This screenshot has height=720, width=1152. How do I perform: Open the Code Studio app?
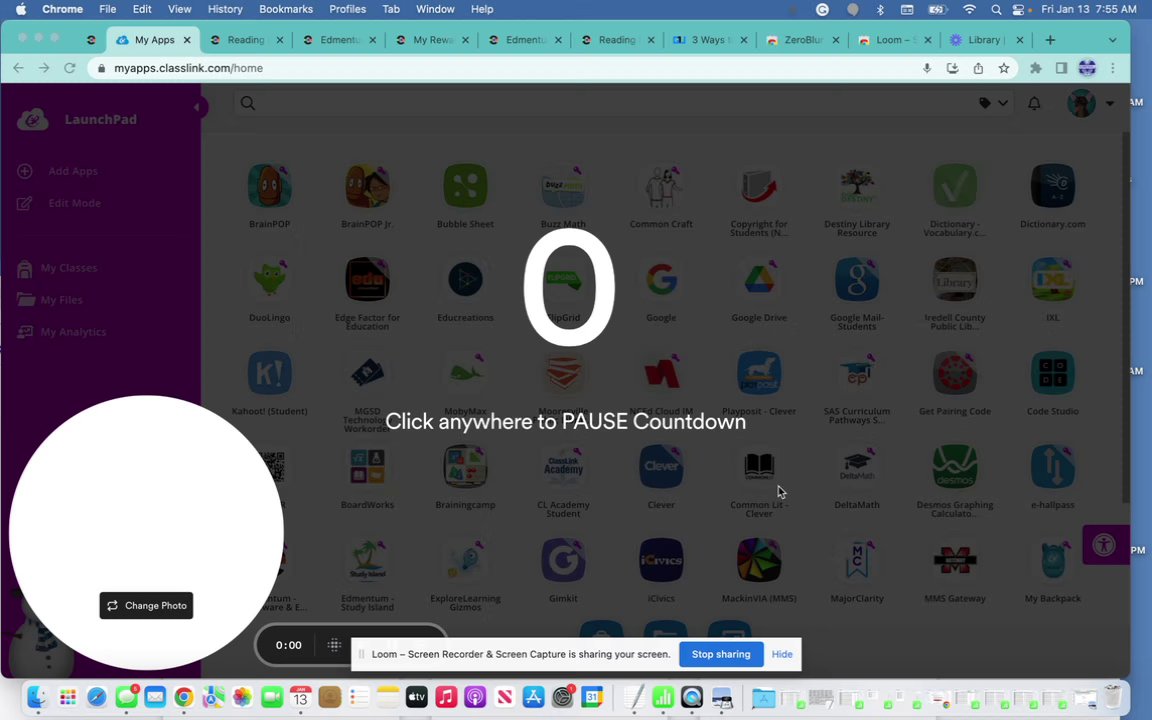coord(1053,373)
